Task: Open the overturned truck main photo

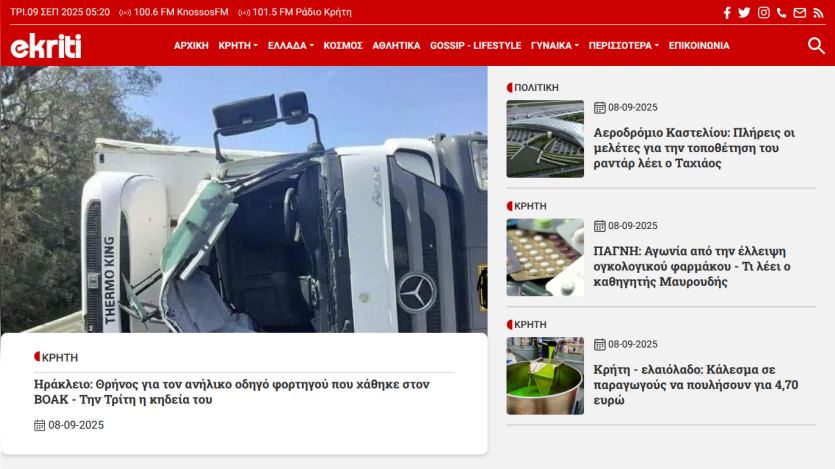Action: pyautogui.click(x=244, y=200)
